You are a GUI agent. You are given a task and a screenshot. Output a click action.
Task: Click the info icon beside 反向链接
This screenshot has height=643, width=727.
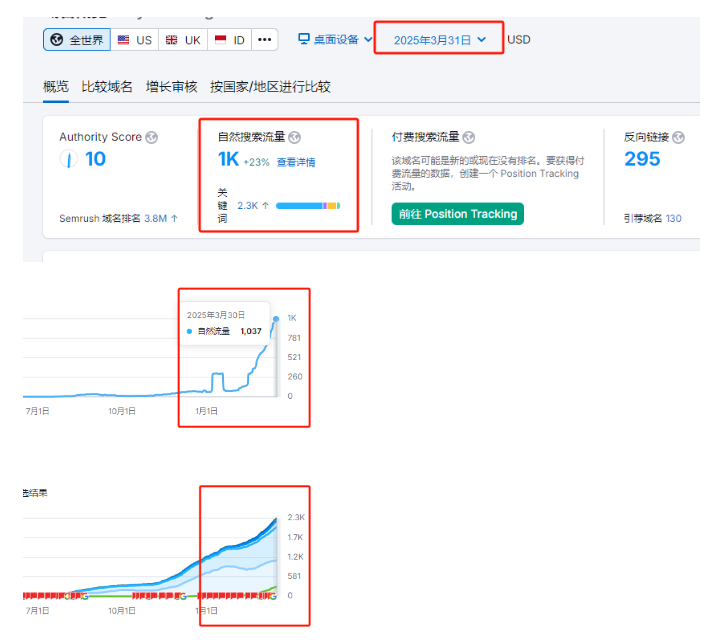click(x=680, y=137)
